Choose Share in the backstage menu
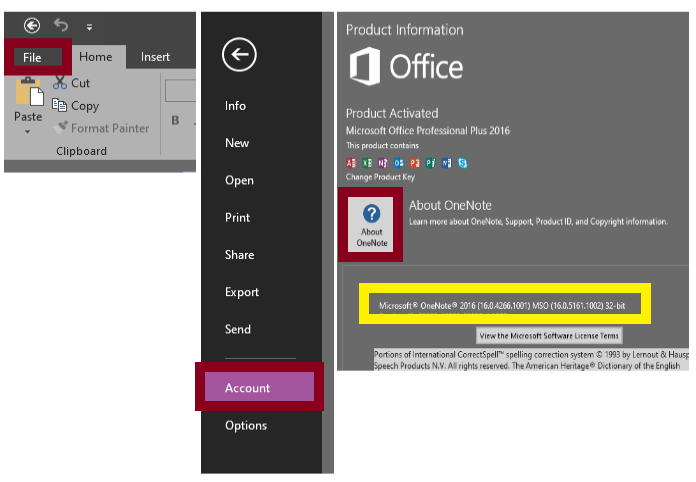This screenshot has width=696, height=482. (239, 255)
